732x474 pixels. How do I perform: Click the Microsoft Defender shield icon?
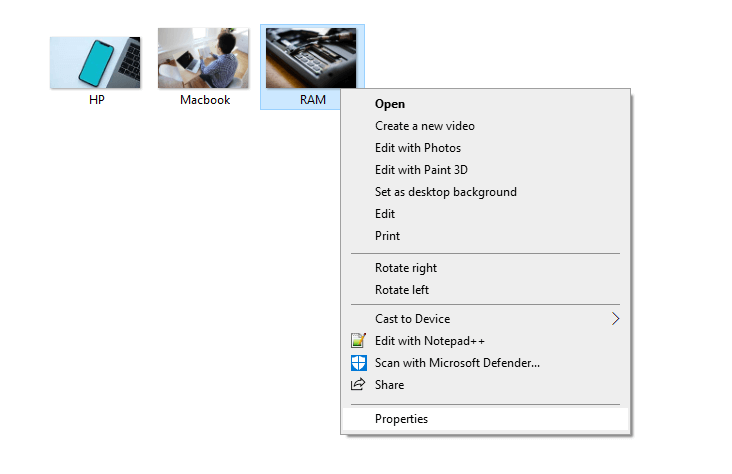click(359, 363)
